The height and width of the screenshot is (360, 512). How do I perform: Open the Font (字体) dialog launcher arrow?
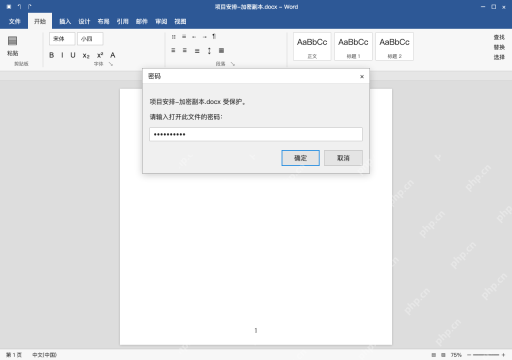[111, 64]
